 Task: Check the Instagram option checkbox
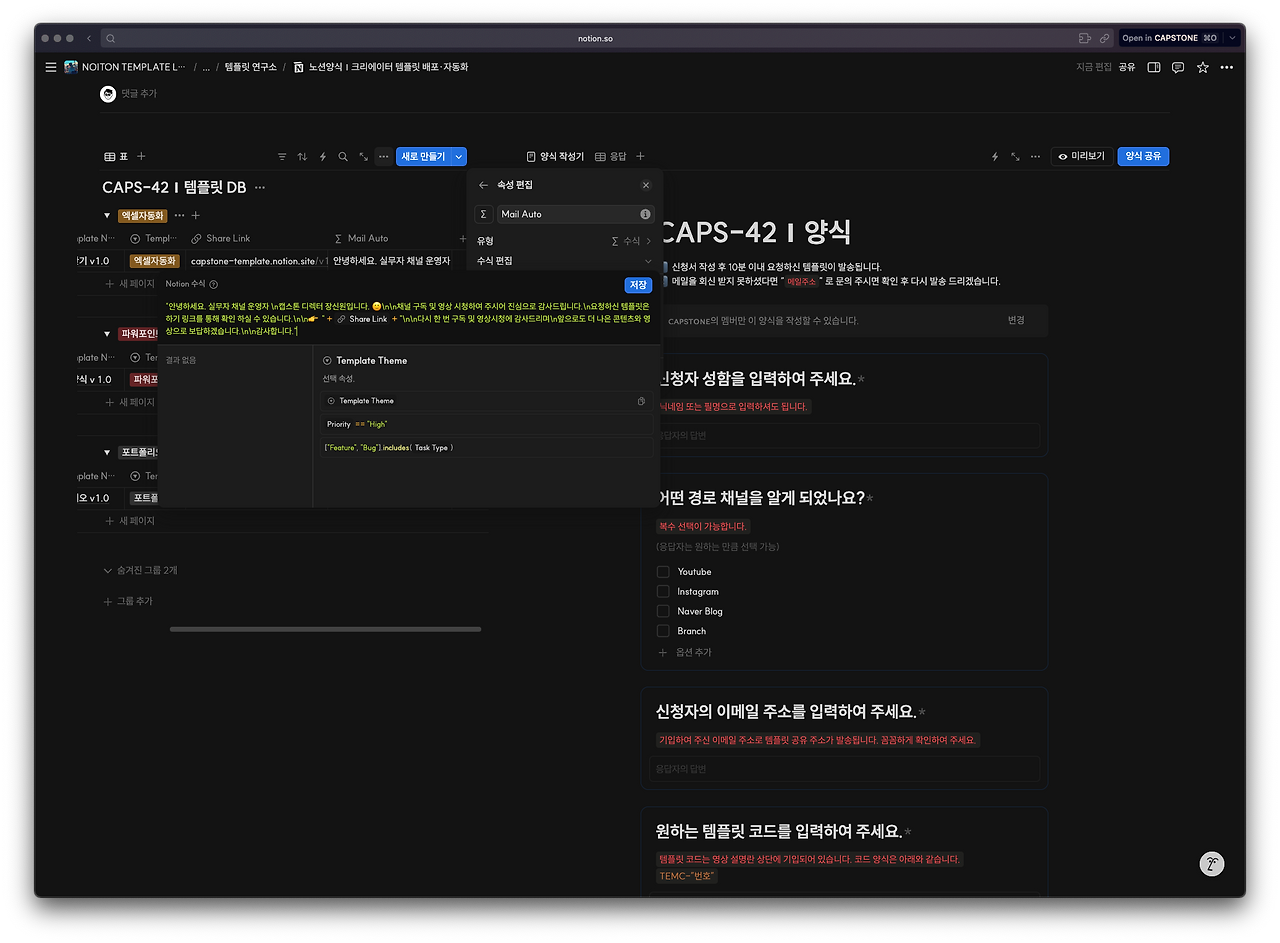coord(661,591)
